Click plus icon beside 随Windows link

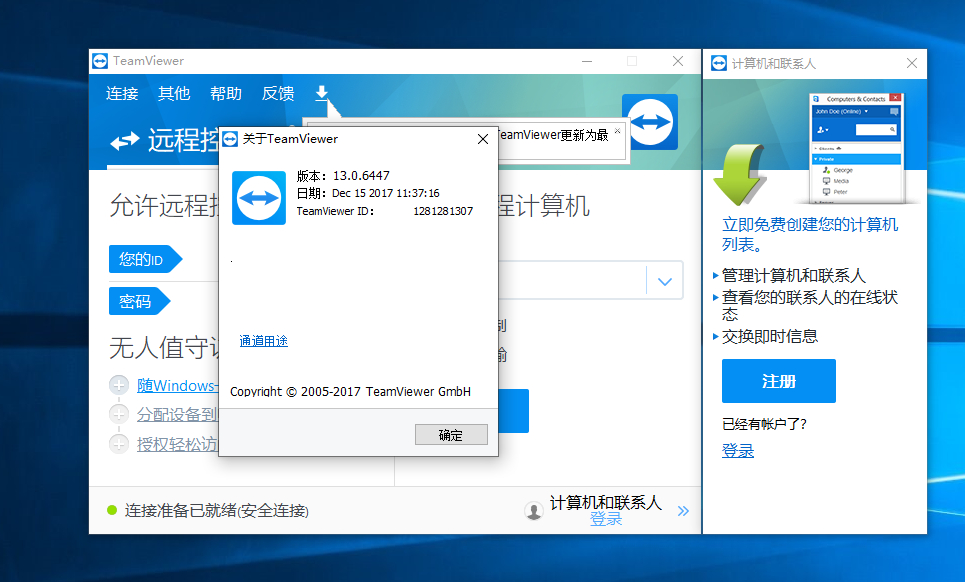tap(119, 385)
